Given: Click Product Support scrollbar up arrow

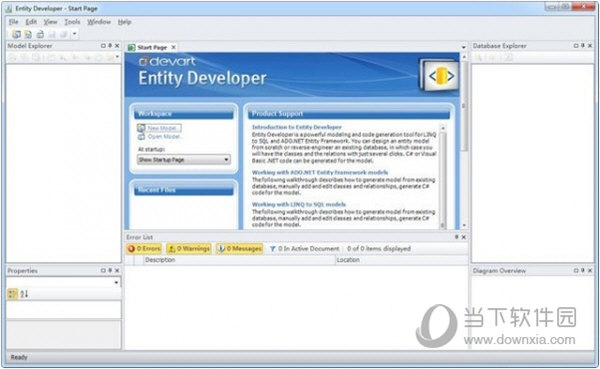Looking at the screenshot, I should click(443, 128).
